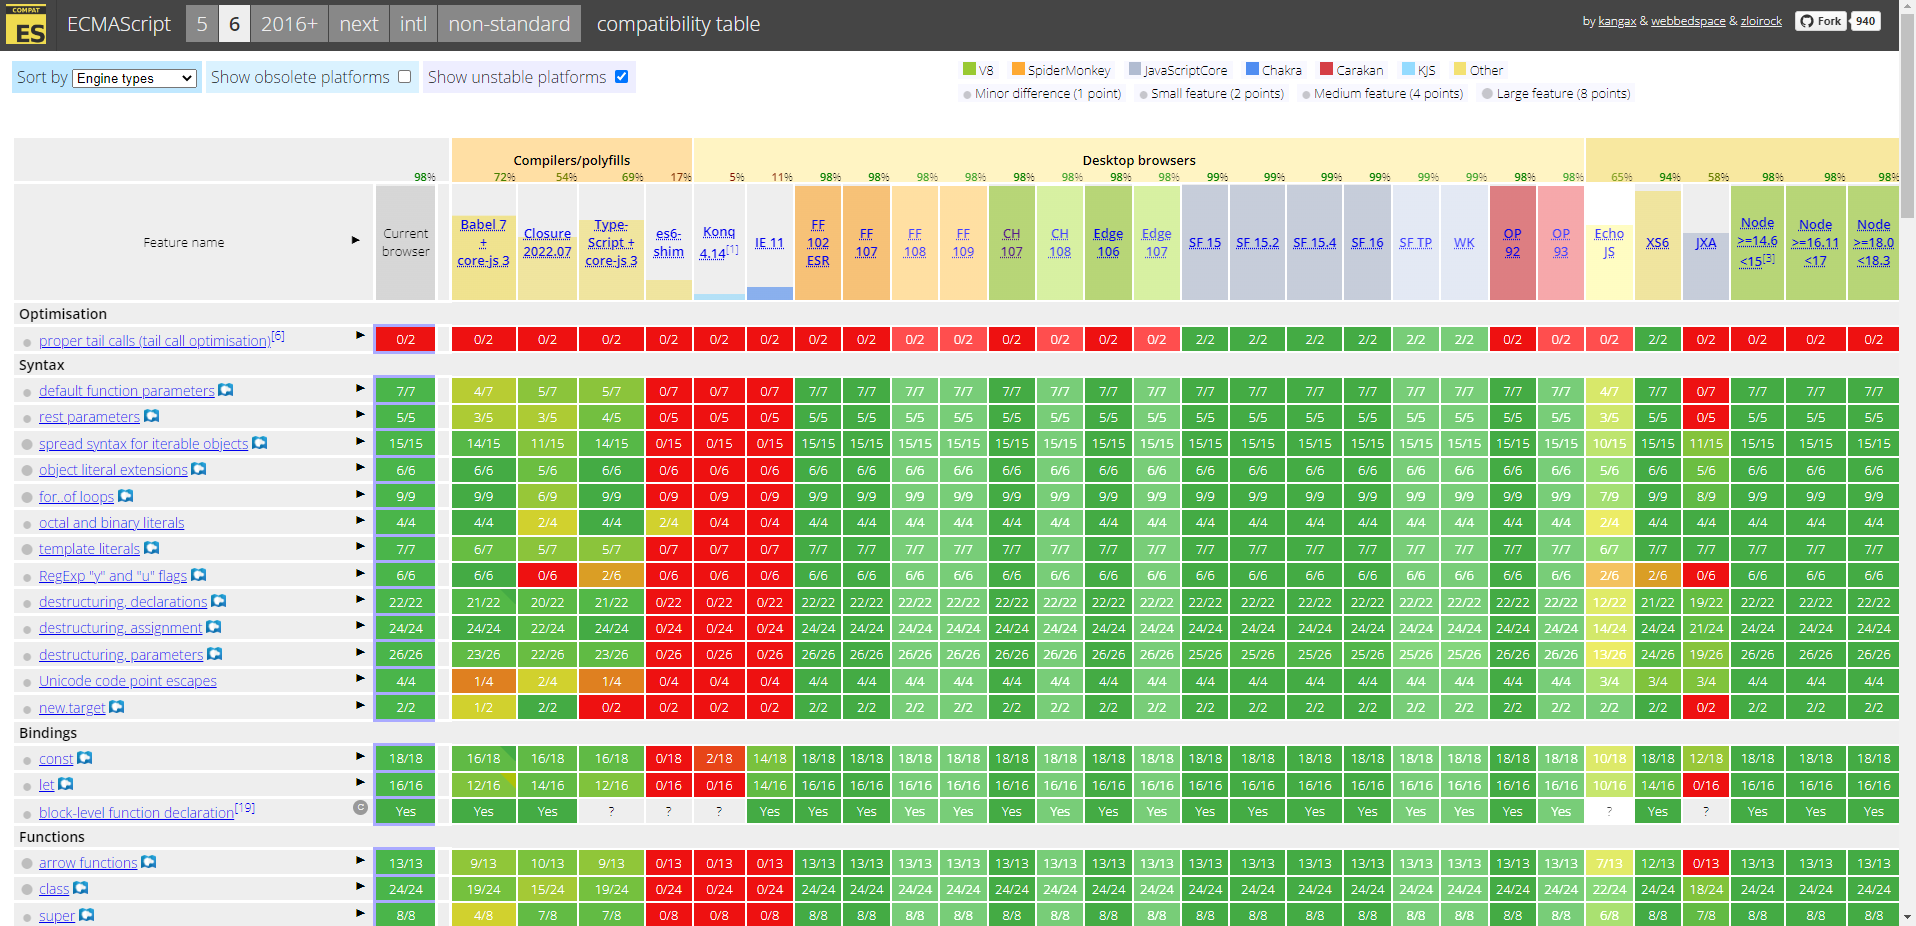Open the Unicode code point escapes link
This screenshot has height=926, width=1916.
click(127, 681)
